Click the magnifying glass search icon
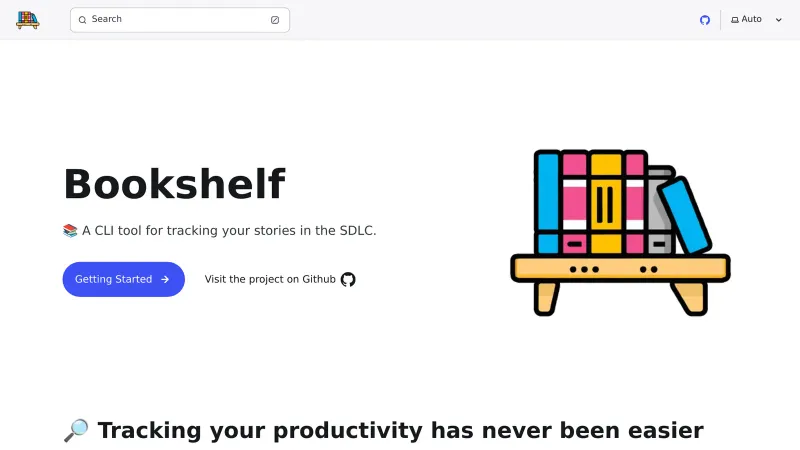 coord(82,20)
